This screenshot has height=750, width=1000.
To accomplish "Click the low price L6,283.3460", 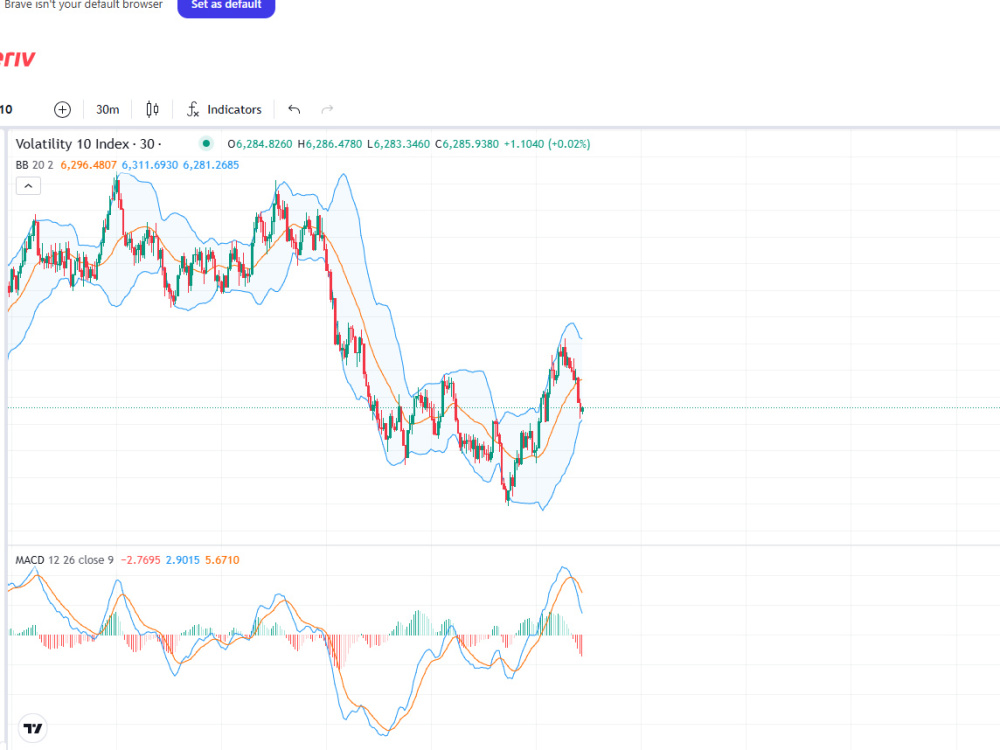I will pyautogui.click(x=399, y=144).
